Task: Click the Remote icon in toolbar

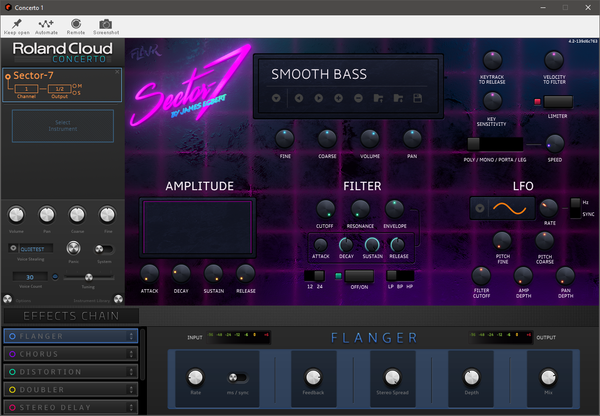Action: [76, 24]
